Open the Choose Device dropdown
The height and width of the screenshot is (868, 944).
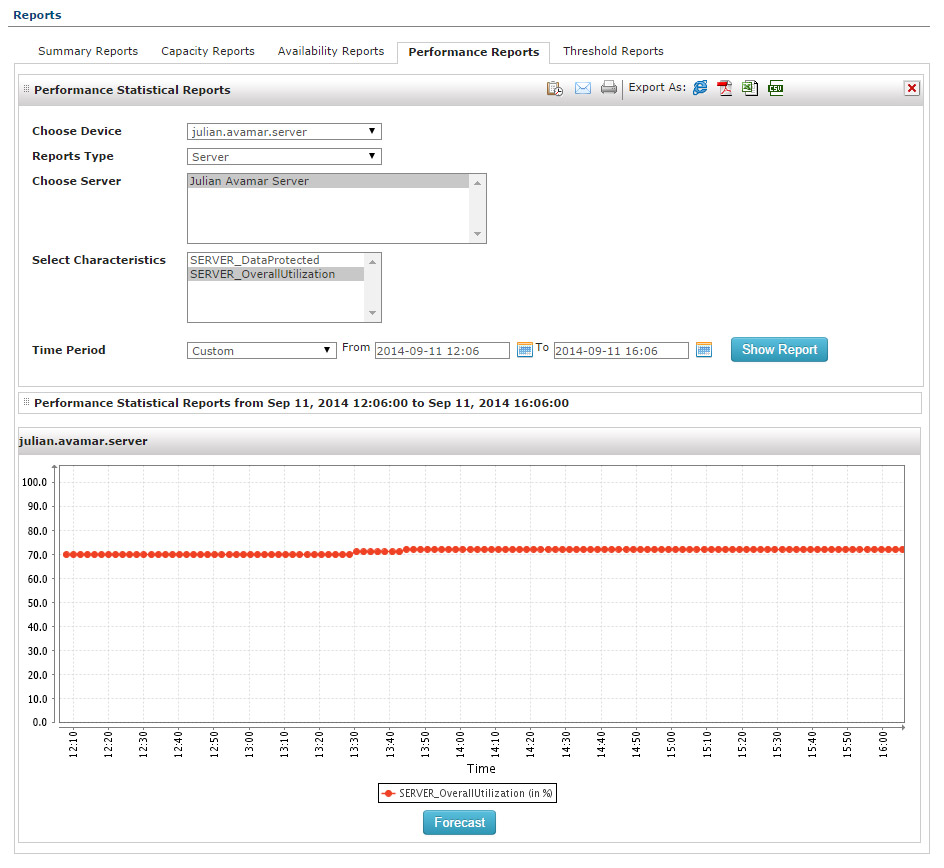[x=284, y=131]
